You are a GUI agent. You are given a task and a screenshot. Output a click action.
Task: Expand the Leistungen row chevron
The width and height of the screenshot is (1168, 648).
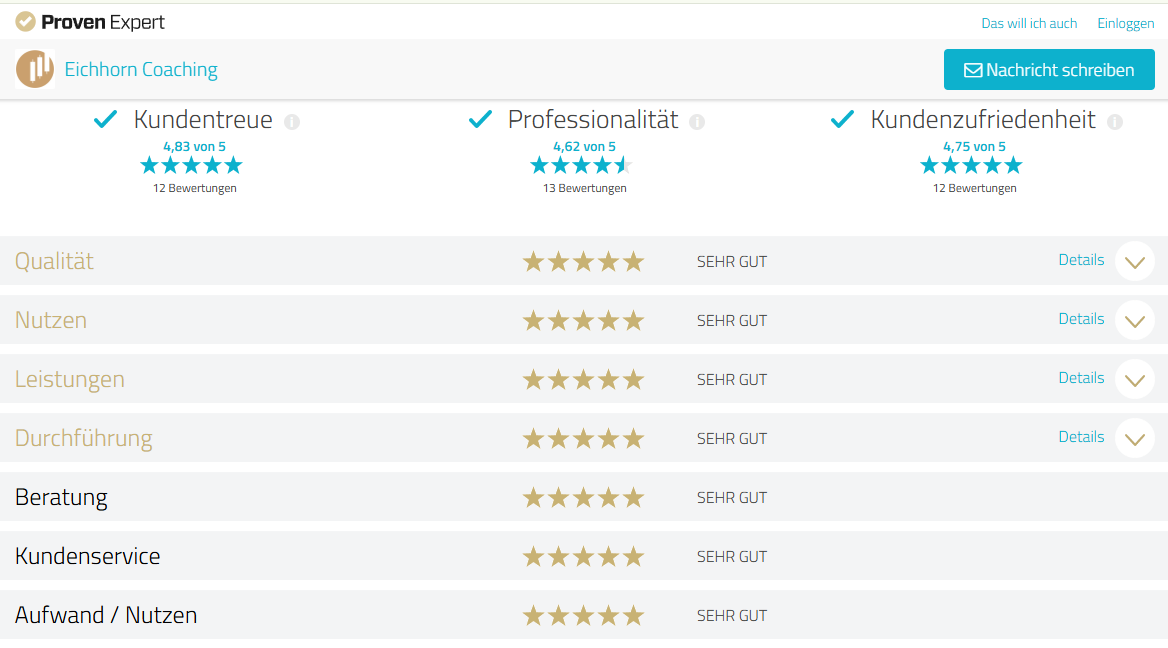point(1134,380)
